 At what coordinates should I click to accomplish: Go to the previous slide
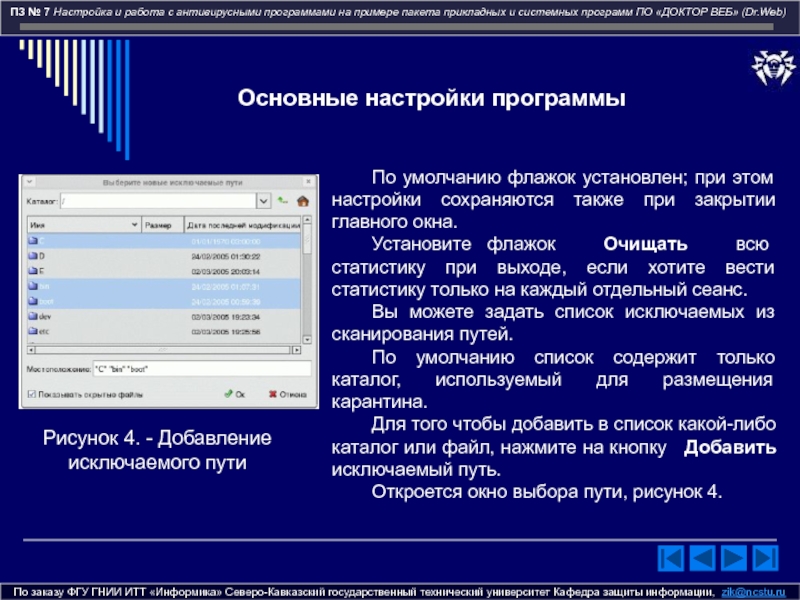click(x=704, y=558)
